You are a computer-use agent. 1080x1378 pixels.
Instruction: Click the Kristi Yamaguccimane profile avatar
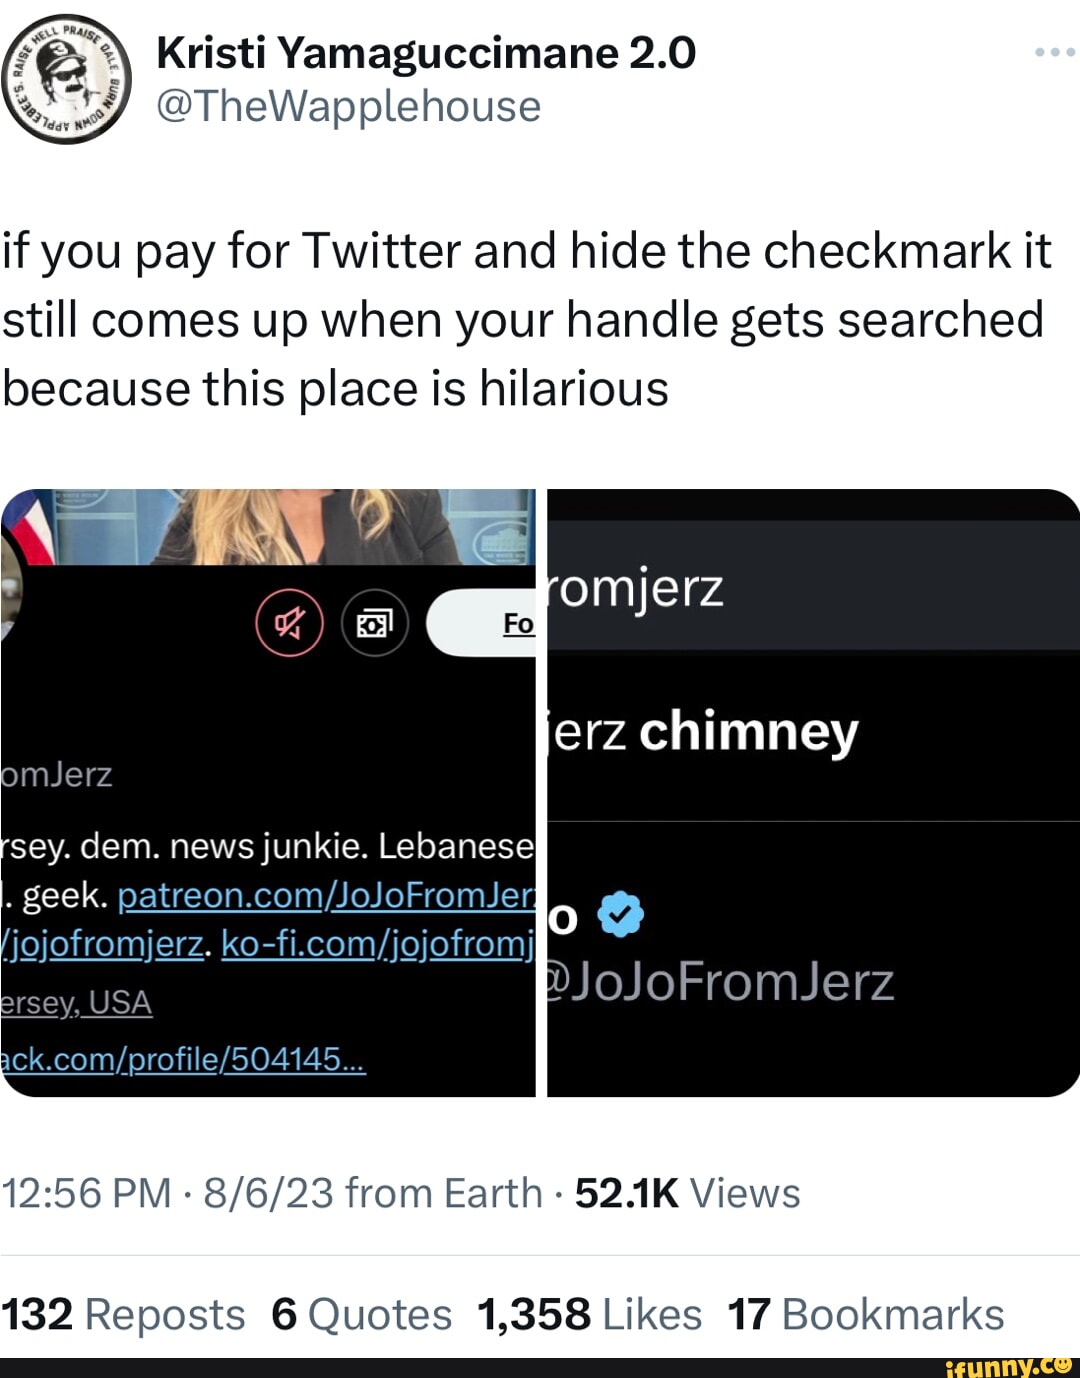click(66, 80)
